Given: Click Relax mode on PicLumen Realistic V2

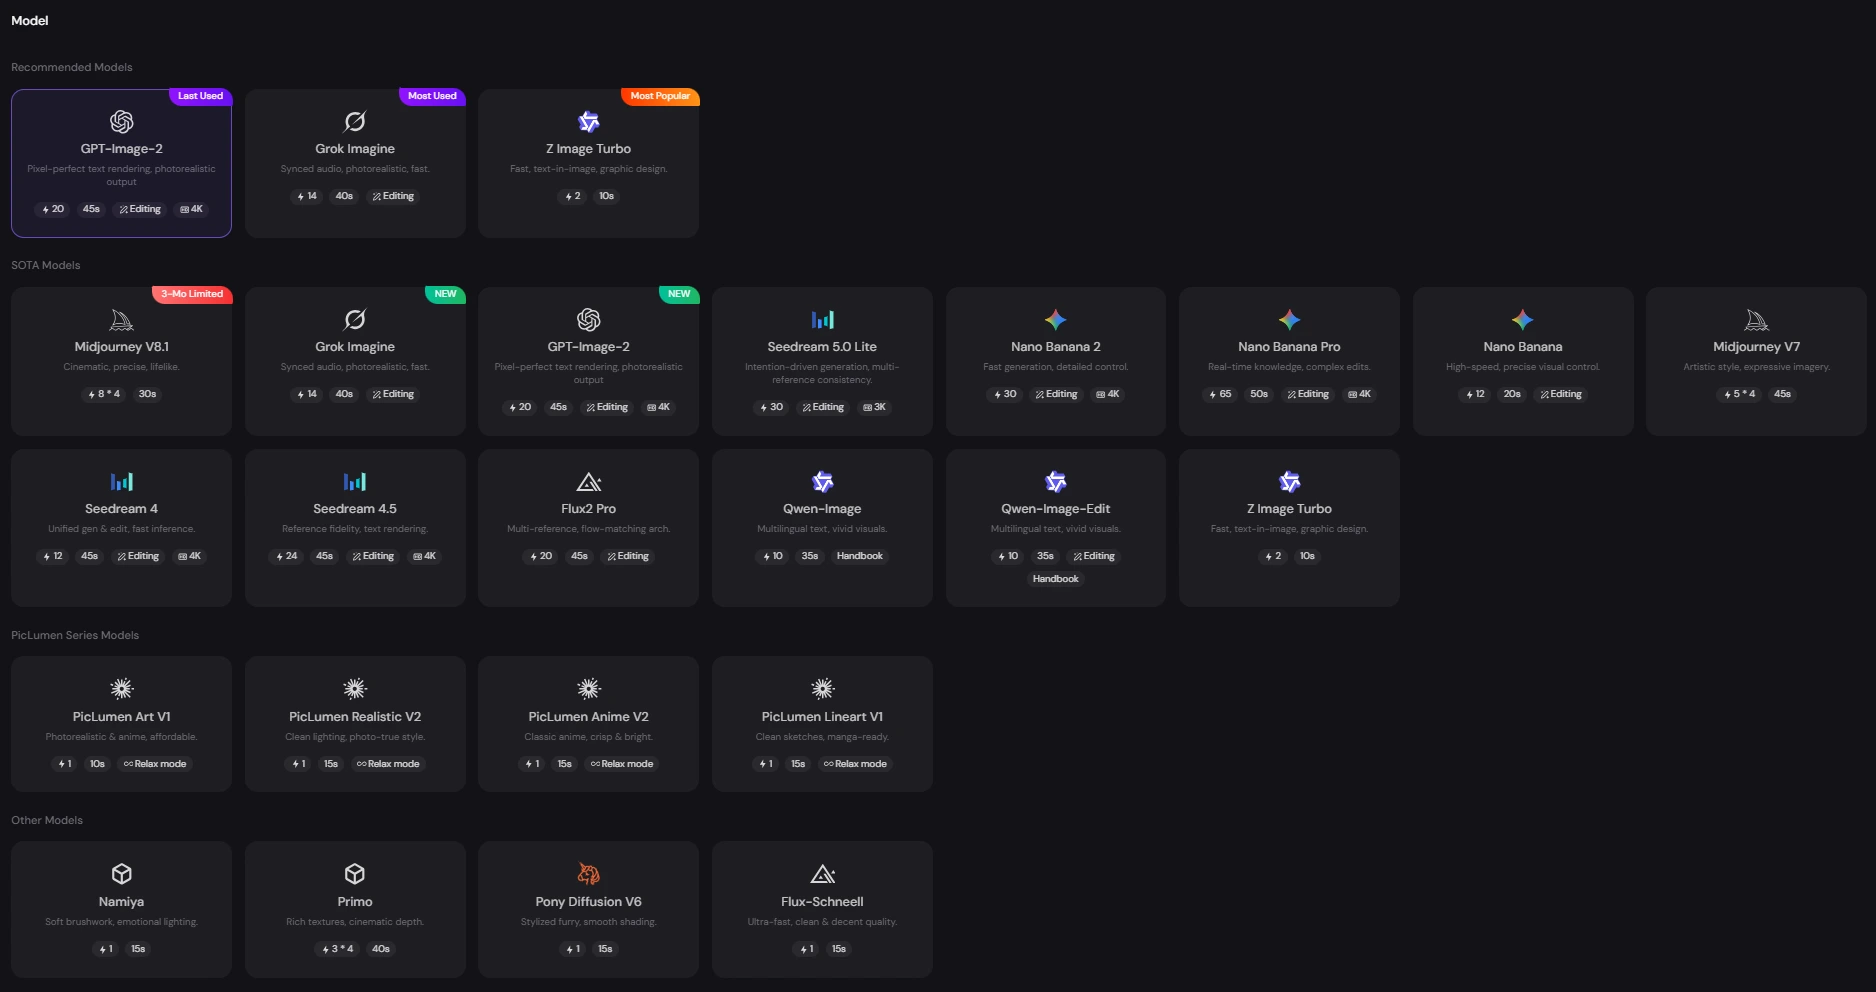Looking at the screenshot, I should pos(388,764).
